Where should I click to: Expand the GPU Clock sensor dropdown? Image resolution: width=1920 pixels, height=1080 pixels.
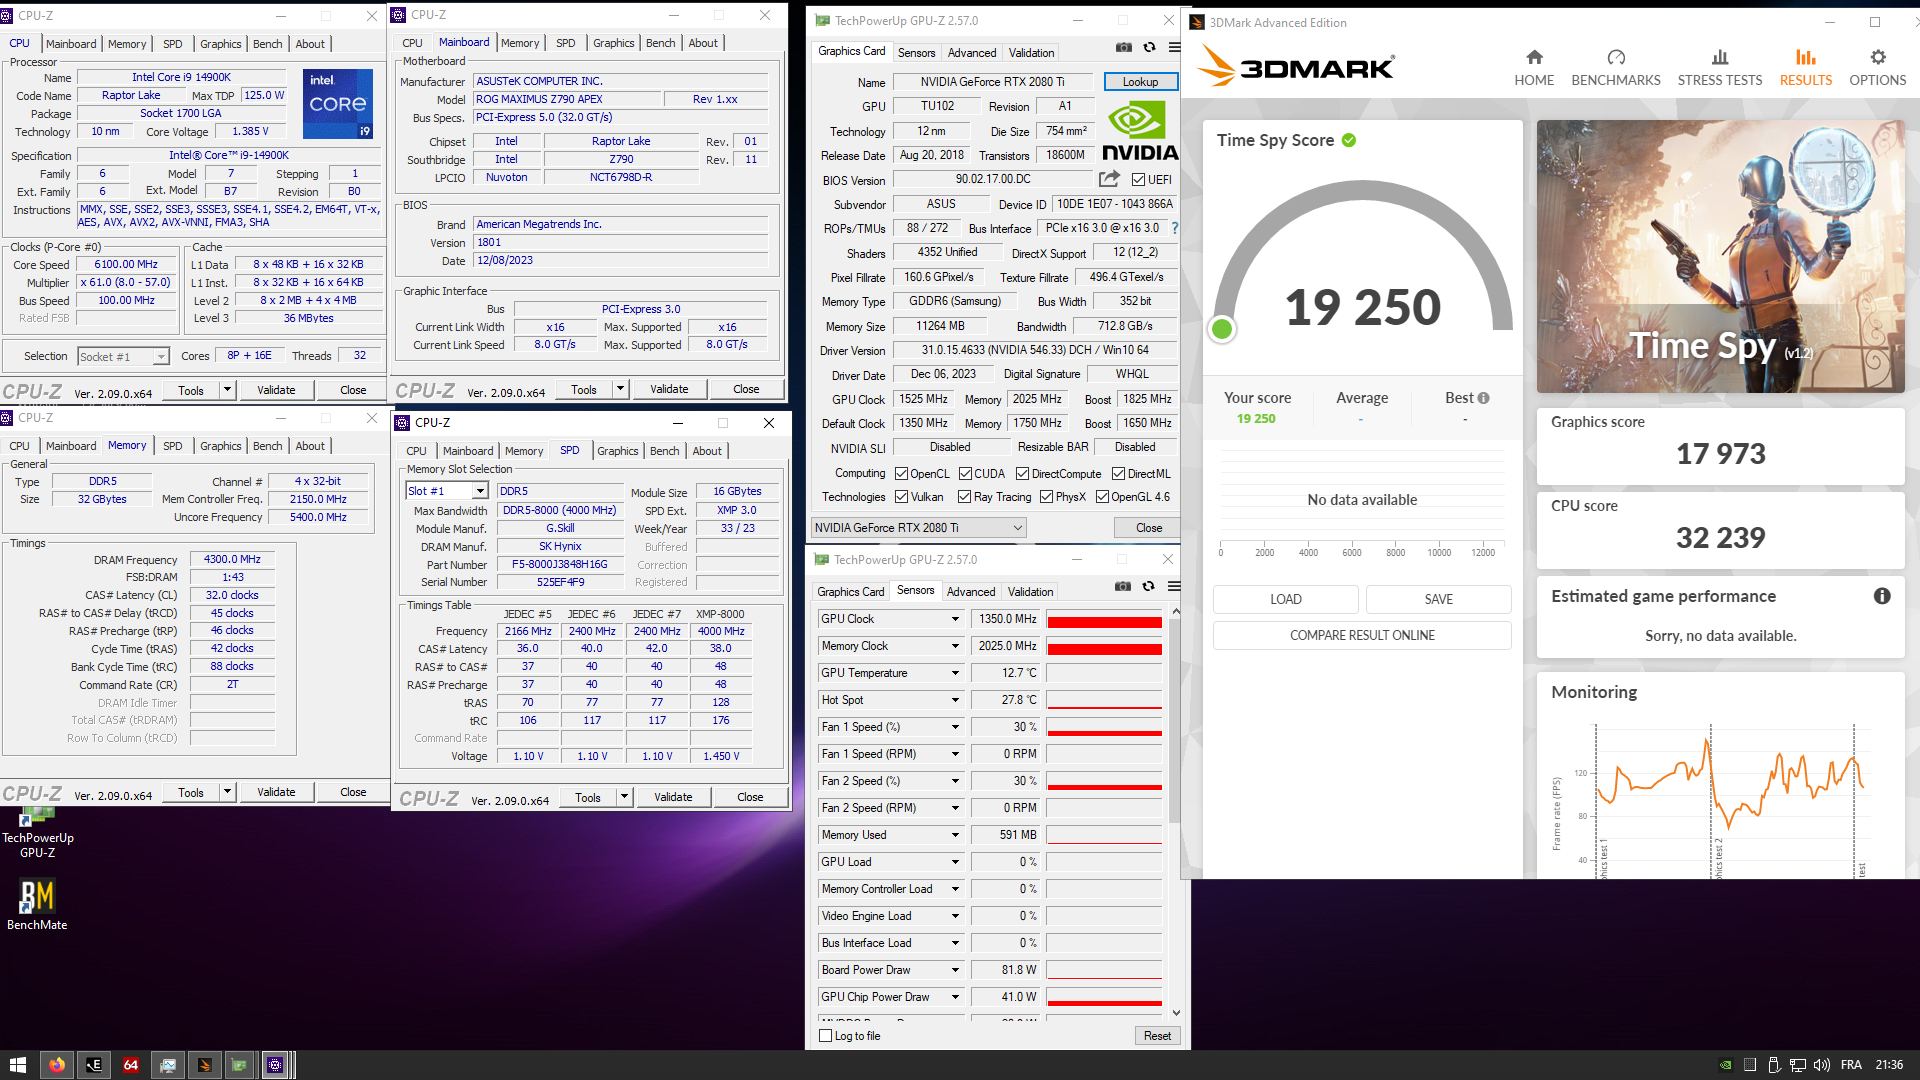pyautogui.click(x=955, y=619)
